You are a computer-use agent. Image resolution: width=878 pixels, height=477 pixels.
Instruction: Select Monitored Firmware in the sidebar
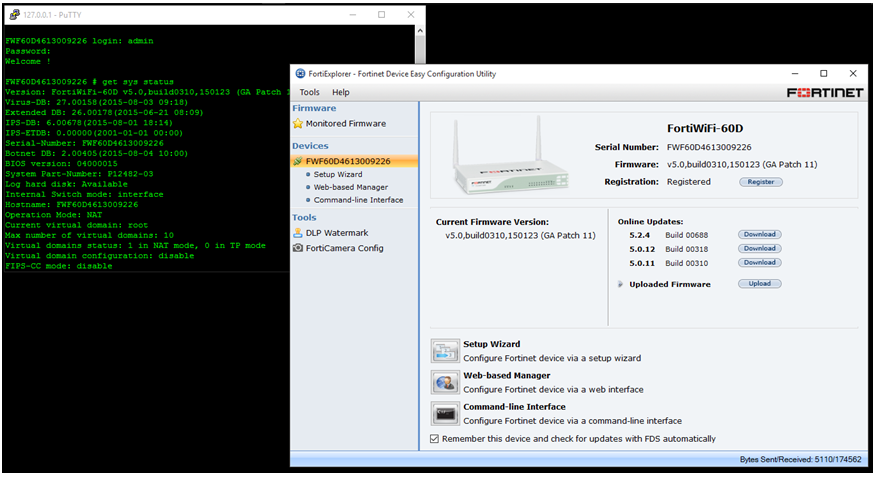[x=345, y=124]
